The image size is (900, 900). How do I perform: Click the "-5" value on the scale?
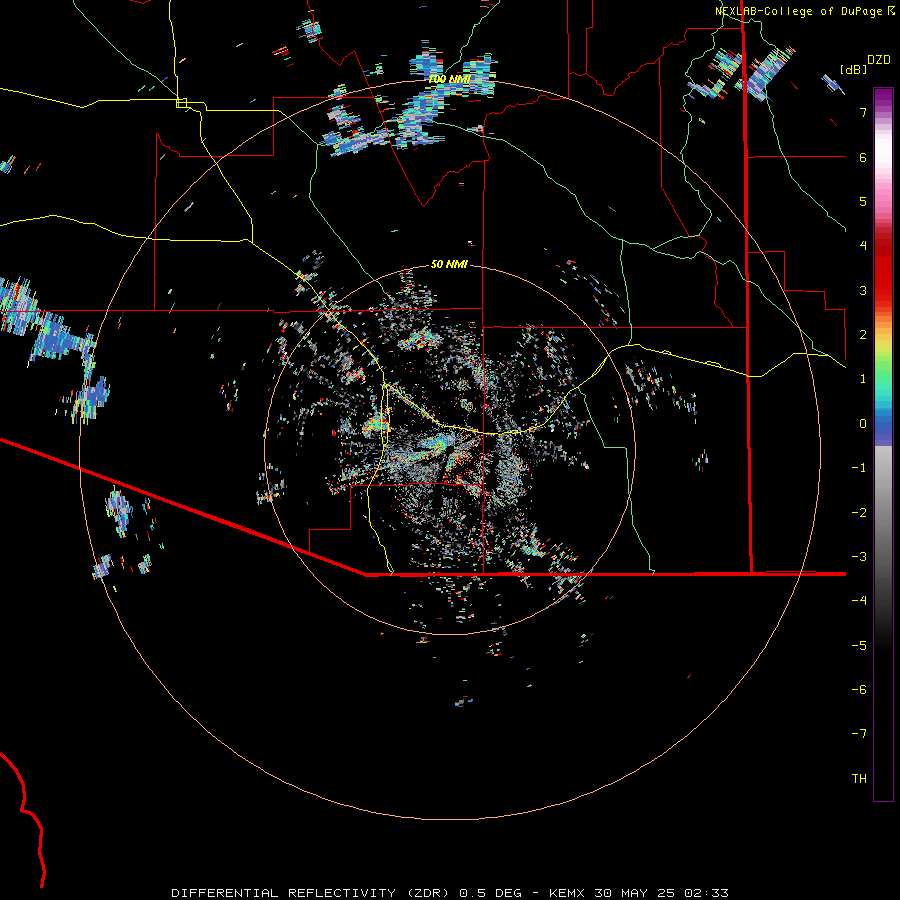(859, 646)
